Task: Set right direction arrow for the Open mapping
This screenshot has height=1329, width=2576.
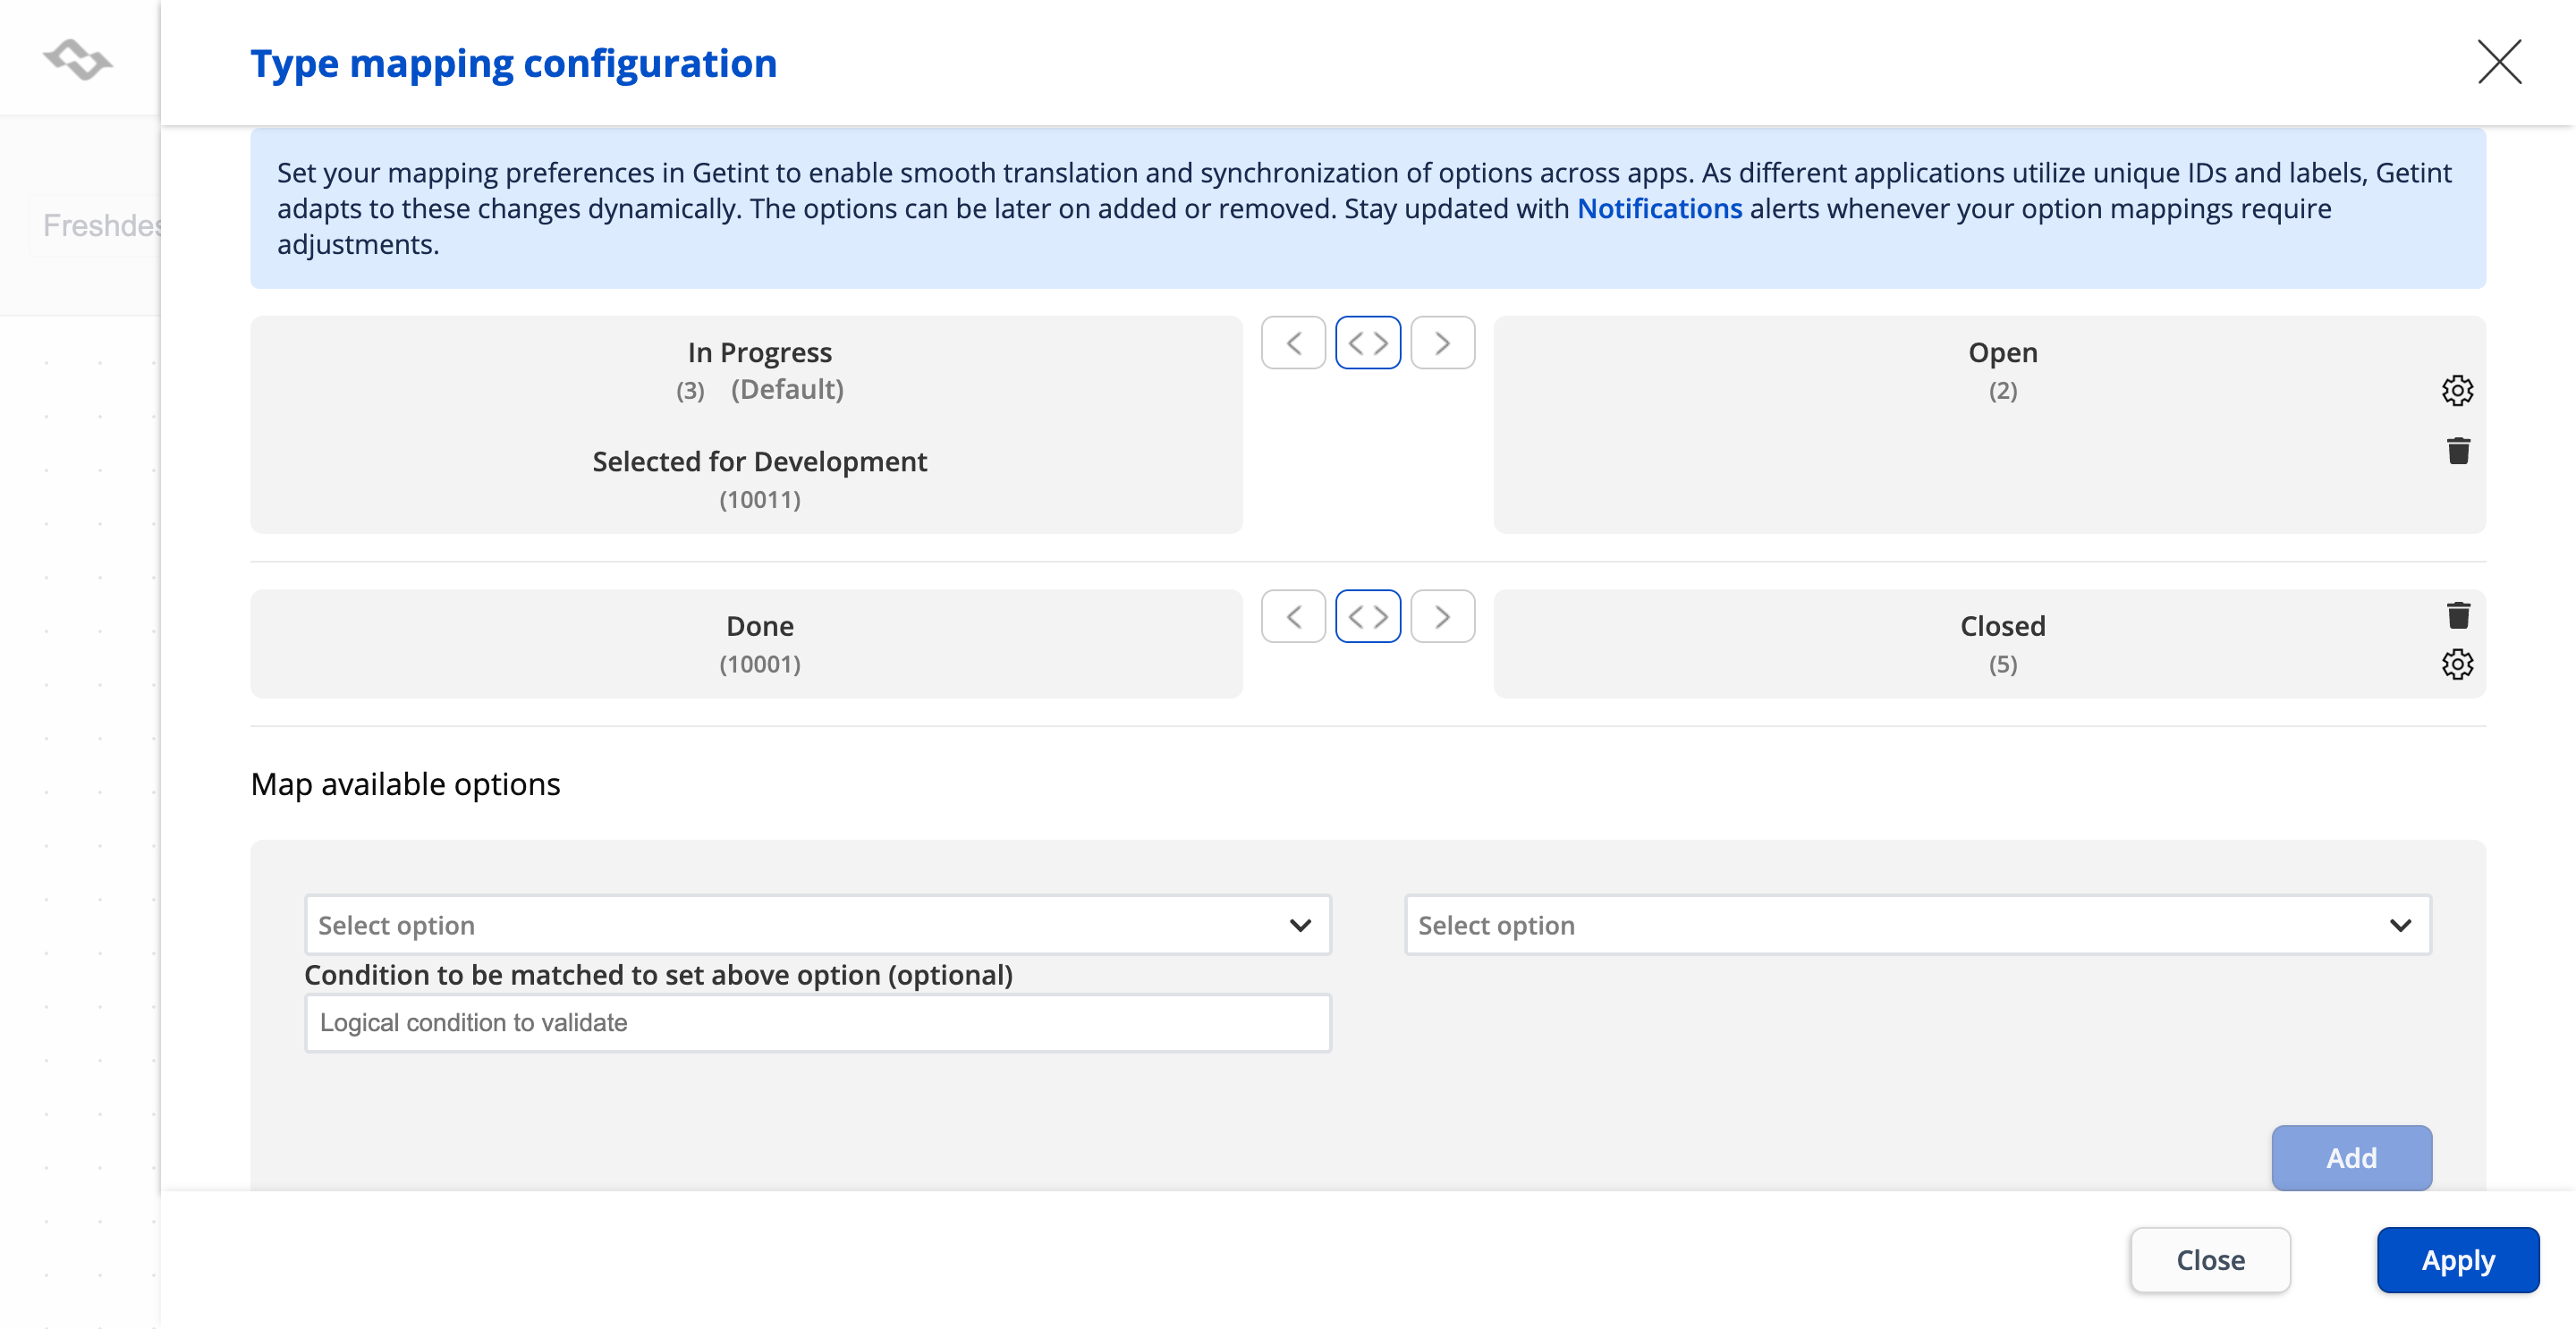Action: pyautogui.click(x=1442, y=343)
